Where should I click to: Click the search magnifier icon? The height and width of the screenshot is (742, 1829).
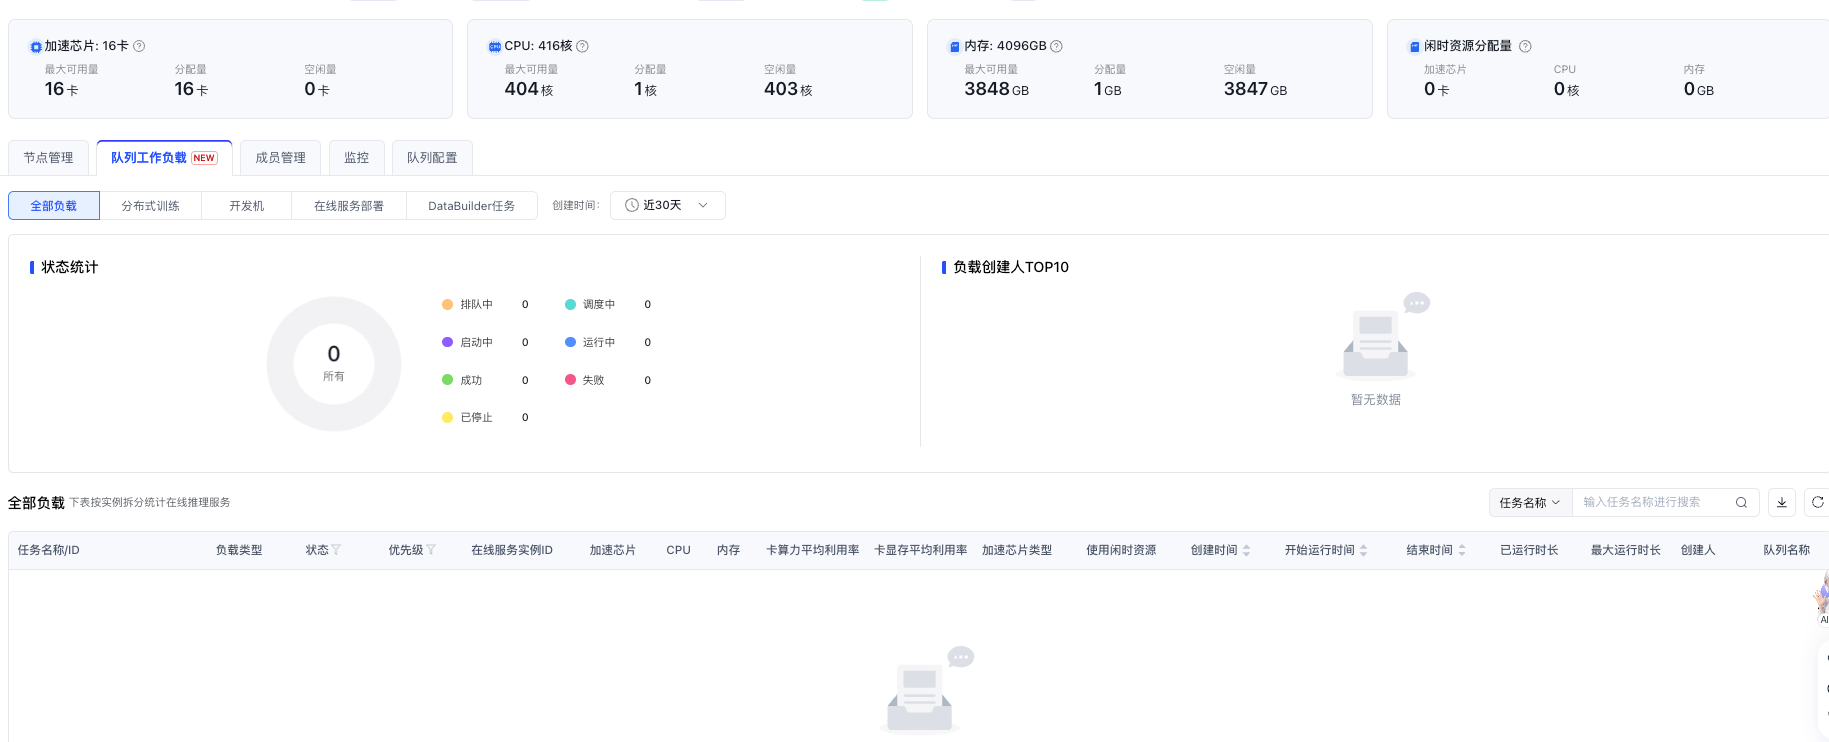pyautogui.click(x=1741, y=503)
